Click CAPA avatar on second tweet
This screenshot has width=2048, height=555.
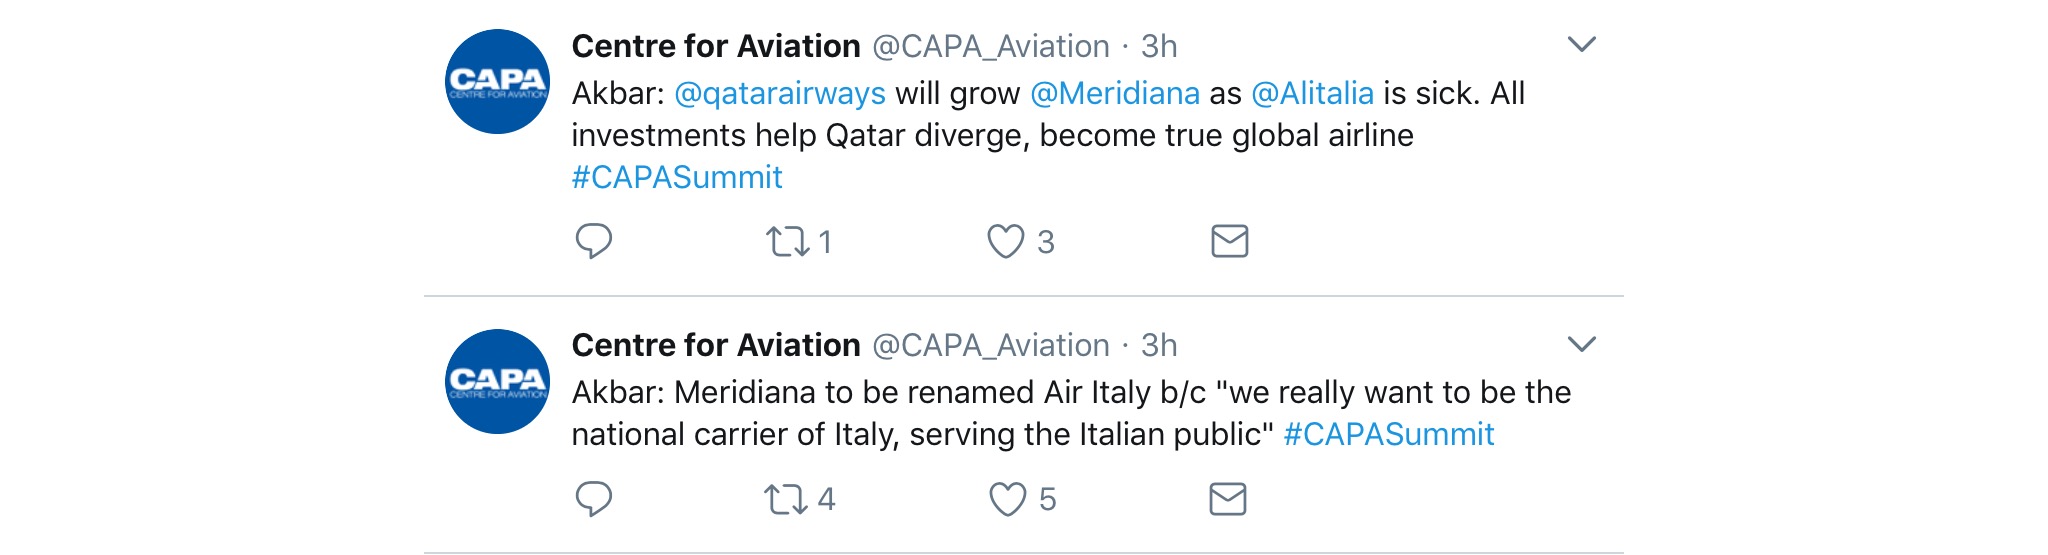[x=497, y=381]
